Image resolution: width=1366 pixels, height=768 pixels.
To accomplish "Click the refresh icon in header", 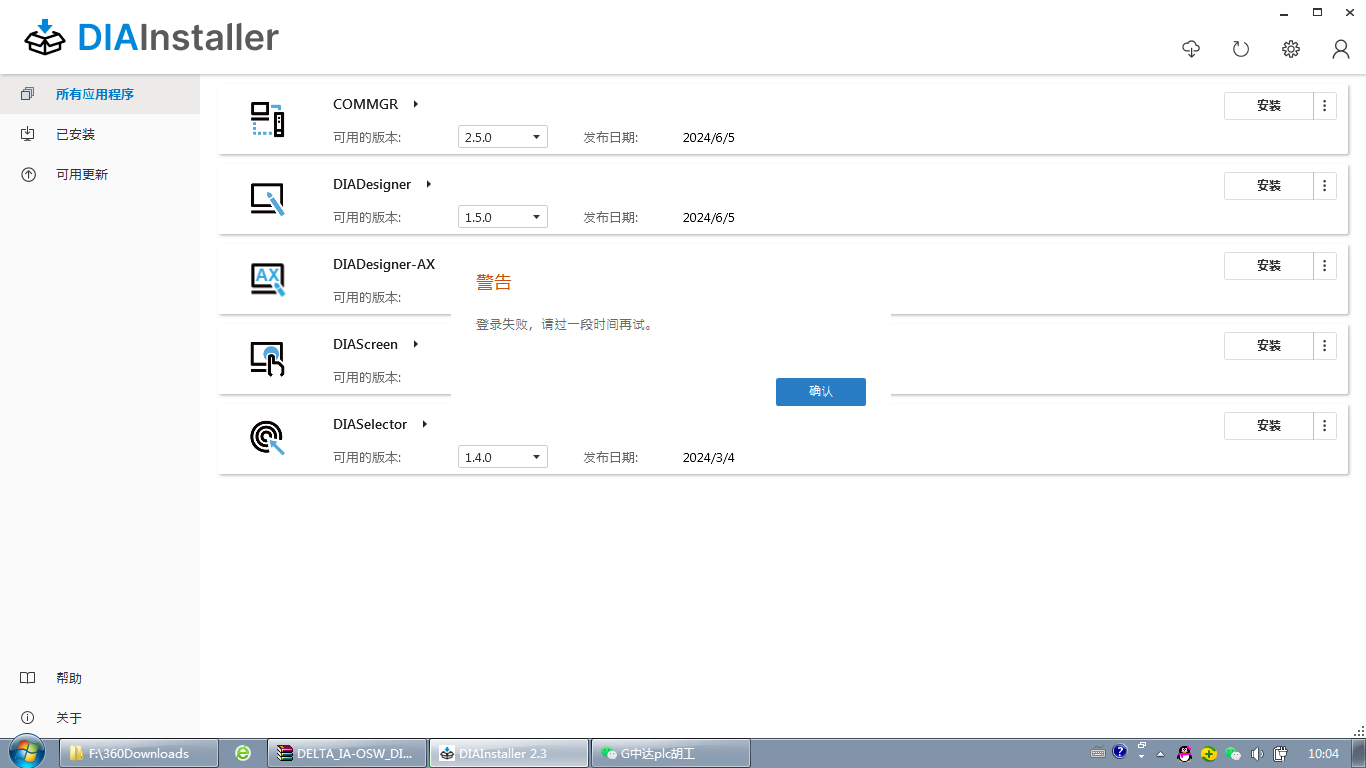I will click(x=1241, y=49).
